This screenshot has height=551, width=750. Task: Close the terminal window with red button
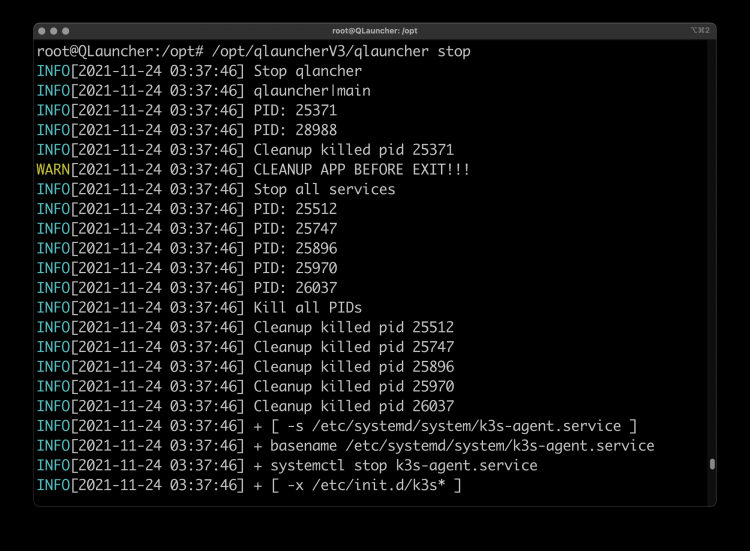pyautogui.click(x=42, y=31)
